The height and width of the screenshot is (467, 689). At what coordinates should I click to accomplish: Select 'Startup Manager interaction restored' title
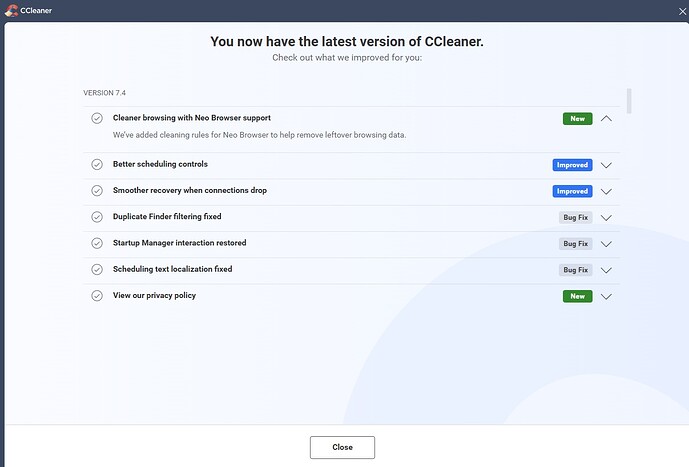[x=179, y=243]
